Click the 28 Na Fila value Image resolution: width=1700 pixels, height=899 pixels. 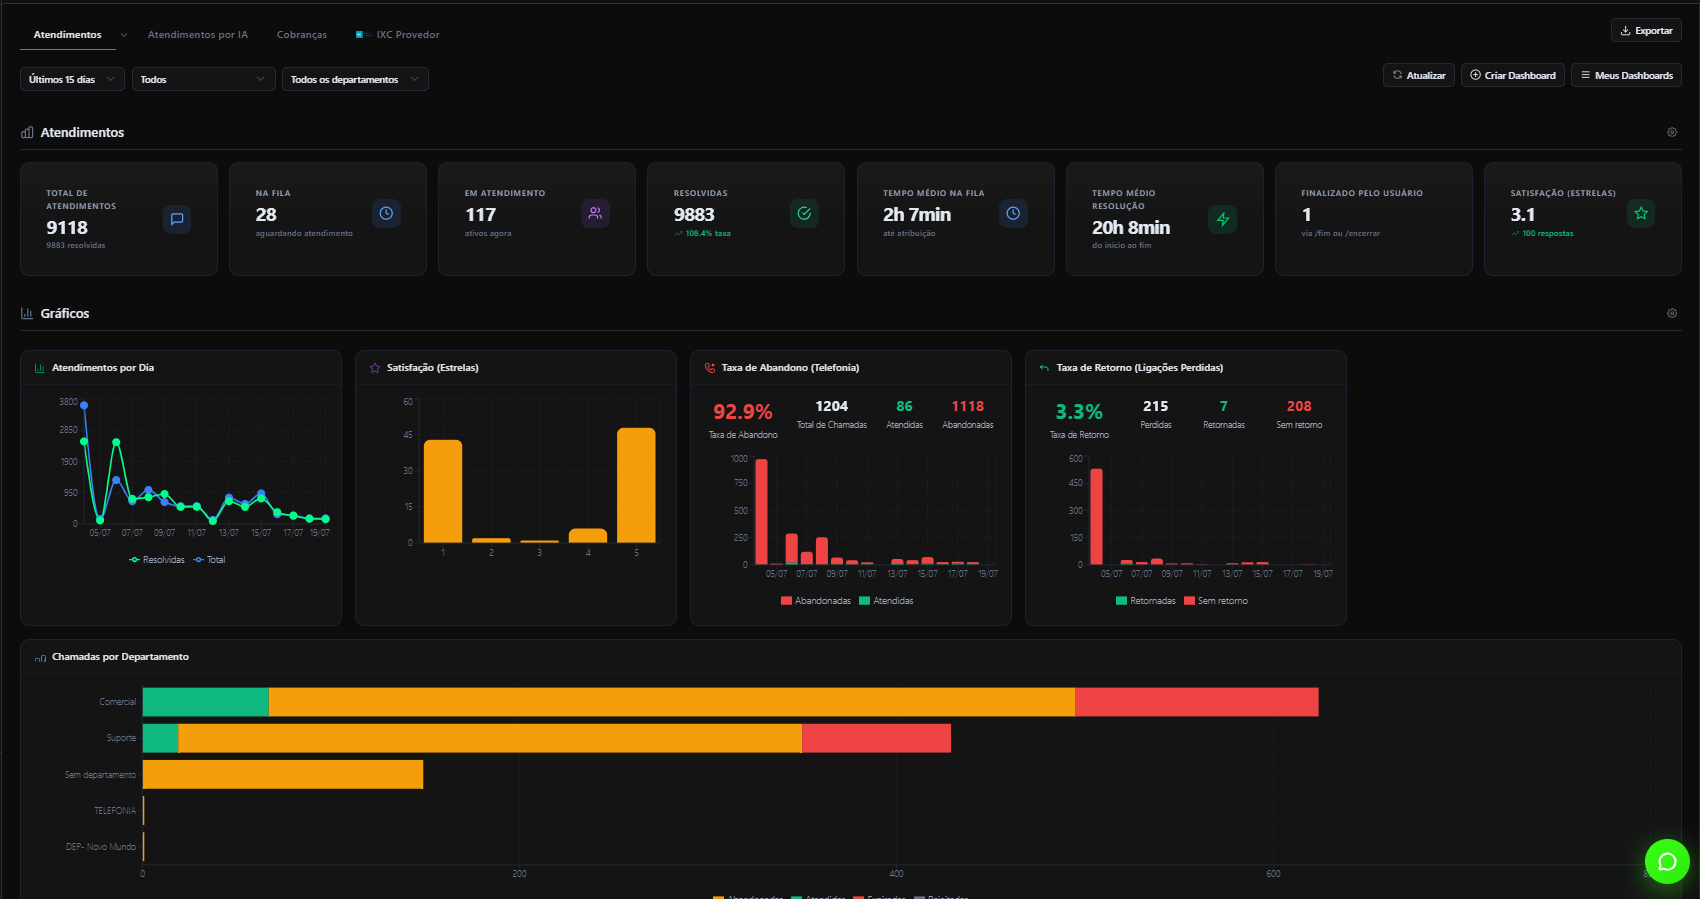pyautogui.click(x=266, y=215)
